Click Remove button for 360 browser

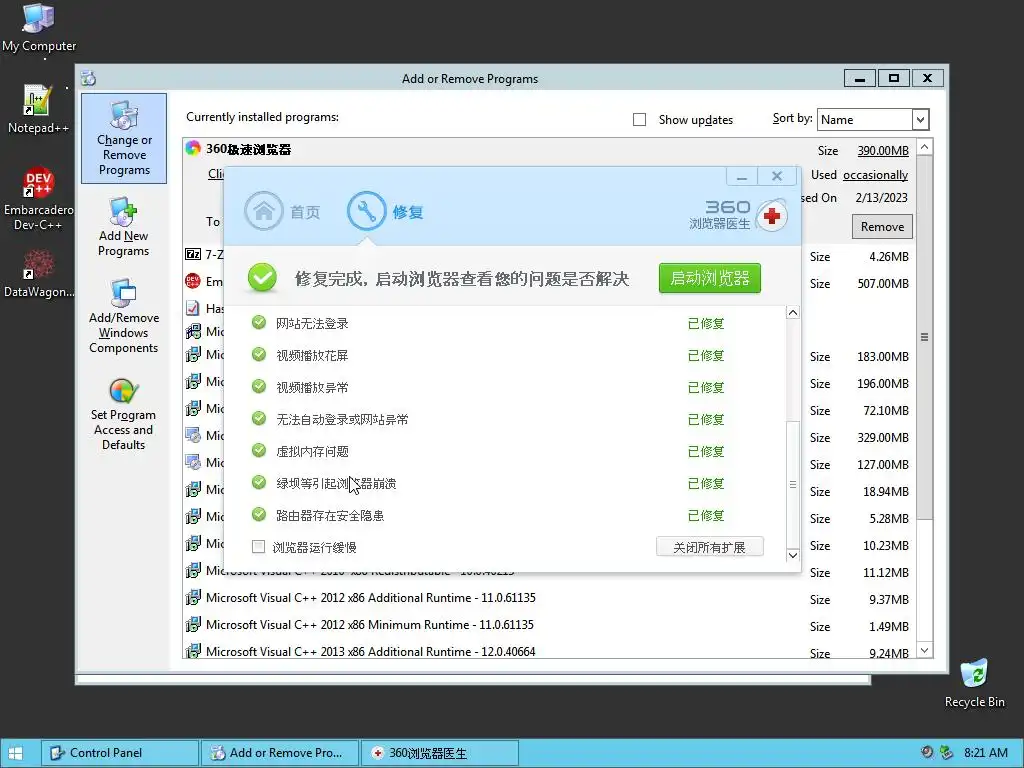pyautogui.click(x=882, y=227)
